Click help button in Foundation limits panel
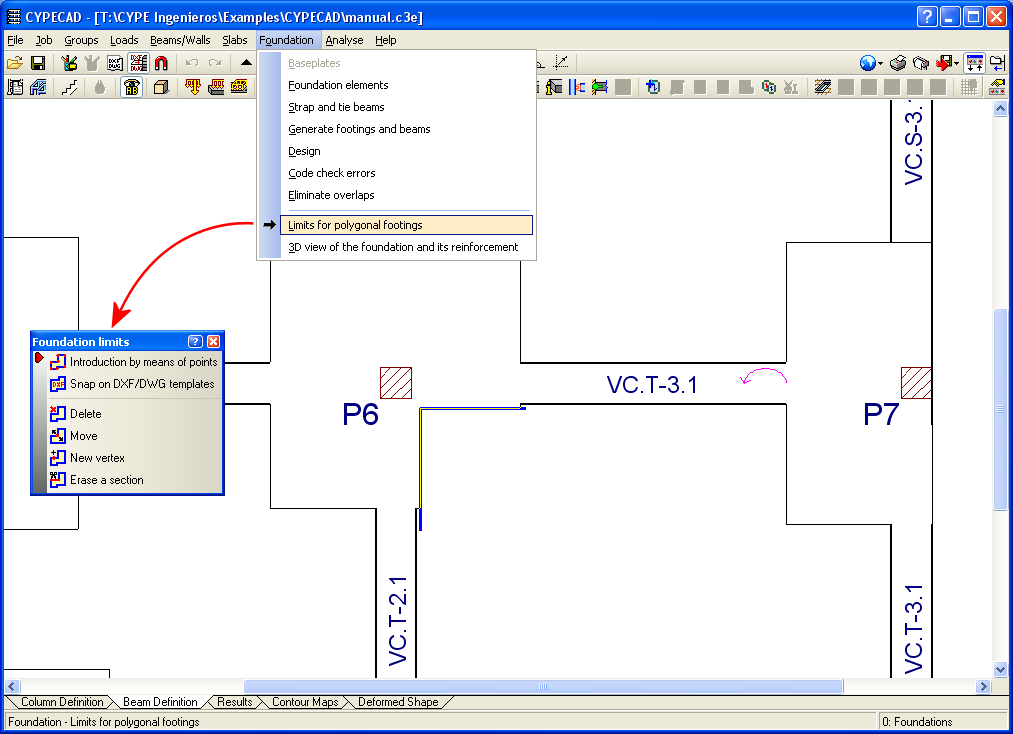 195,342
